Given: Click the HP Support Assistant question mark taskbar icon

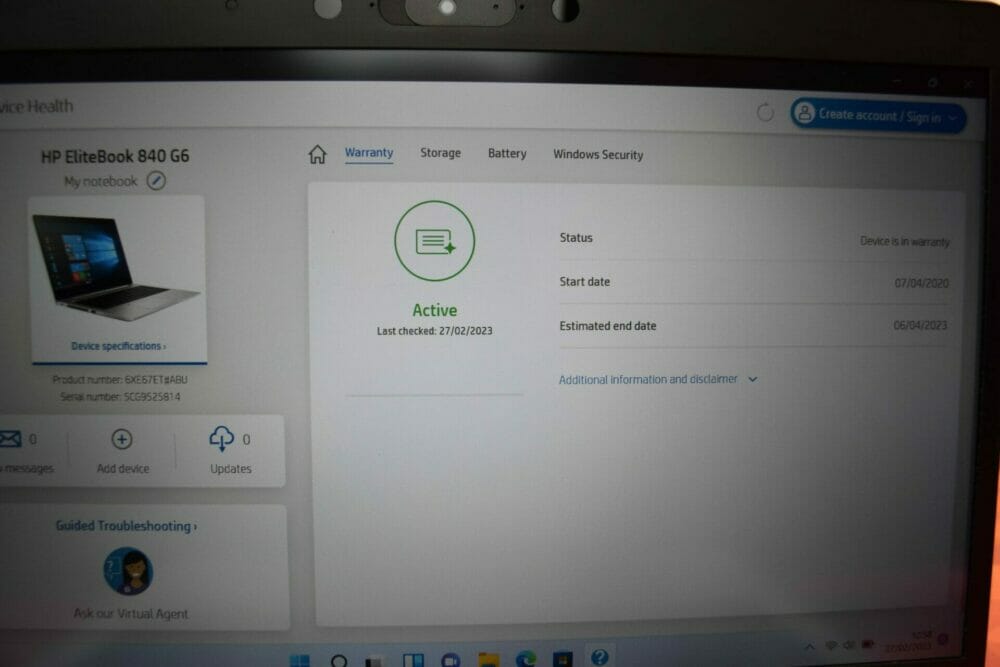Looking at the screenshot, I should (x=599, y=657).
